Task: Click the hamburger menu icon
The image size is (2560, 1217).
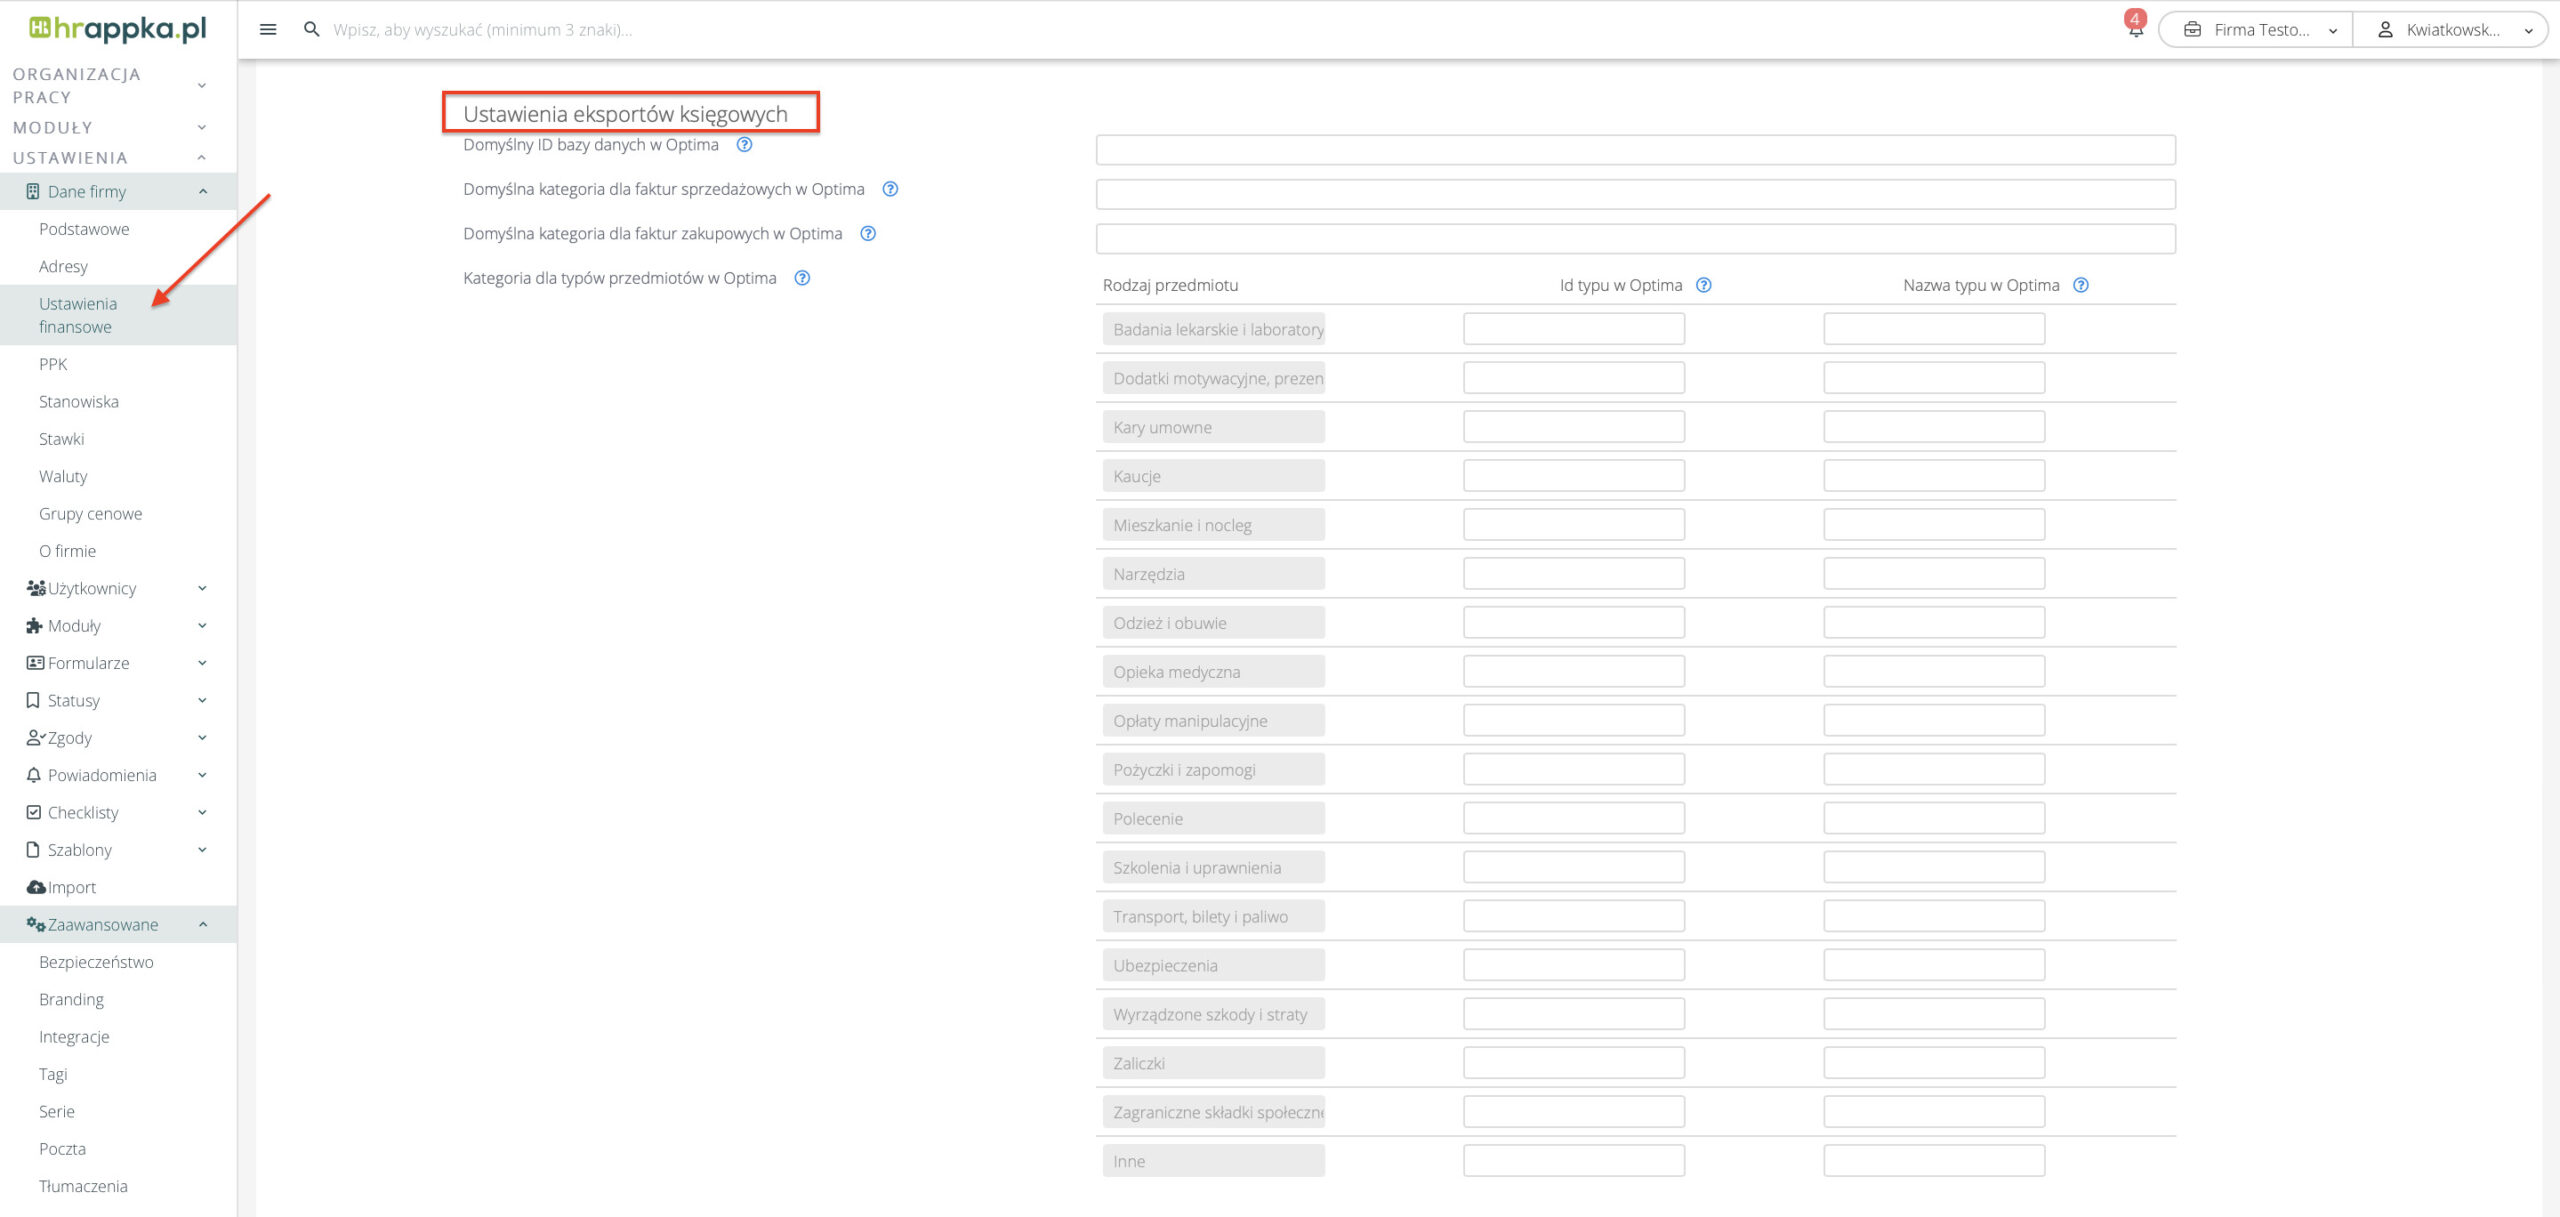Action: [267, 29]
